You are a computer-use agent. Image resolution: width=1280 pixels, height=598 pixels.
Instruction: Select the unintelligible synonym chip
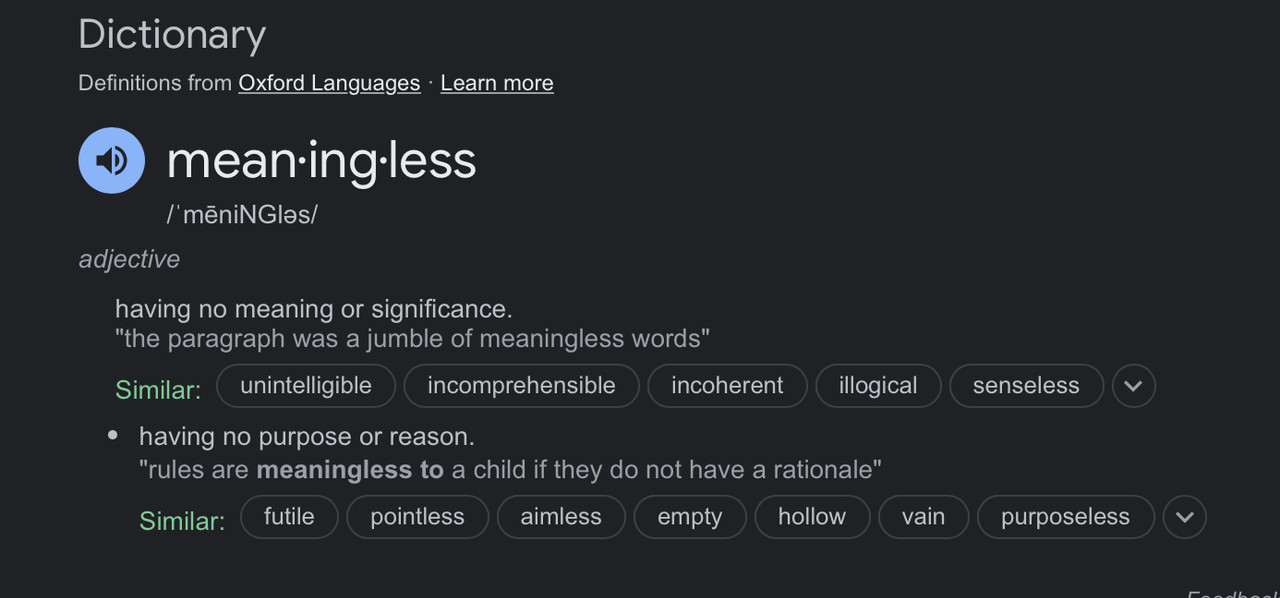tap(306, 386)
